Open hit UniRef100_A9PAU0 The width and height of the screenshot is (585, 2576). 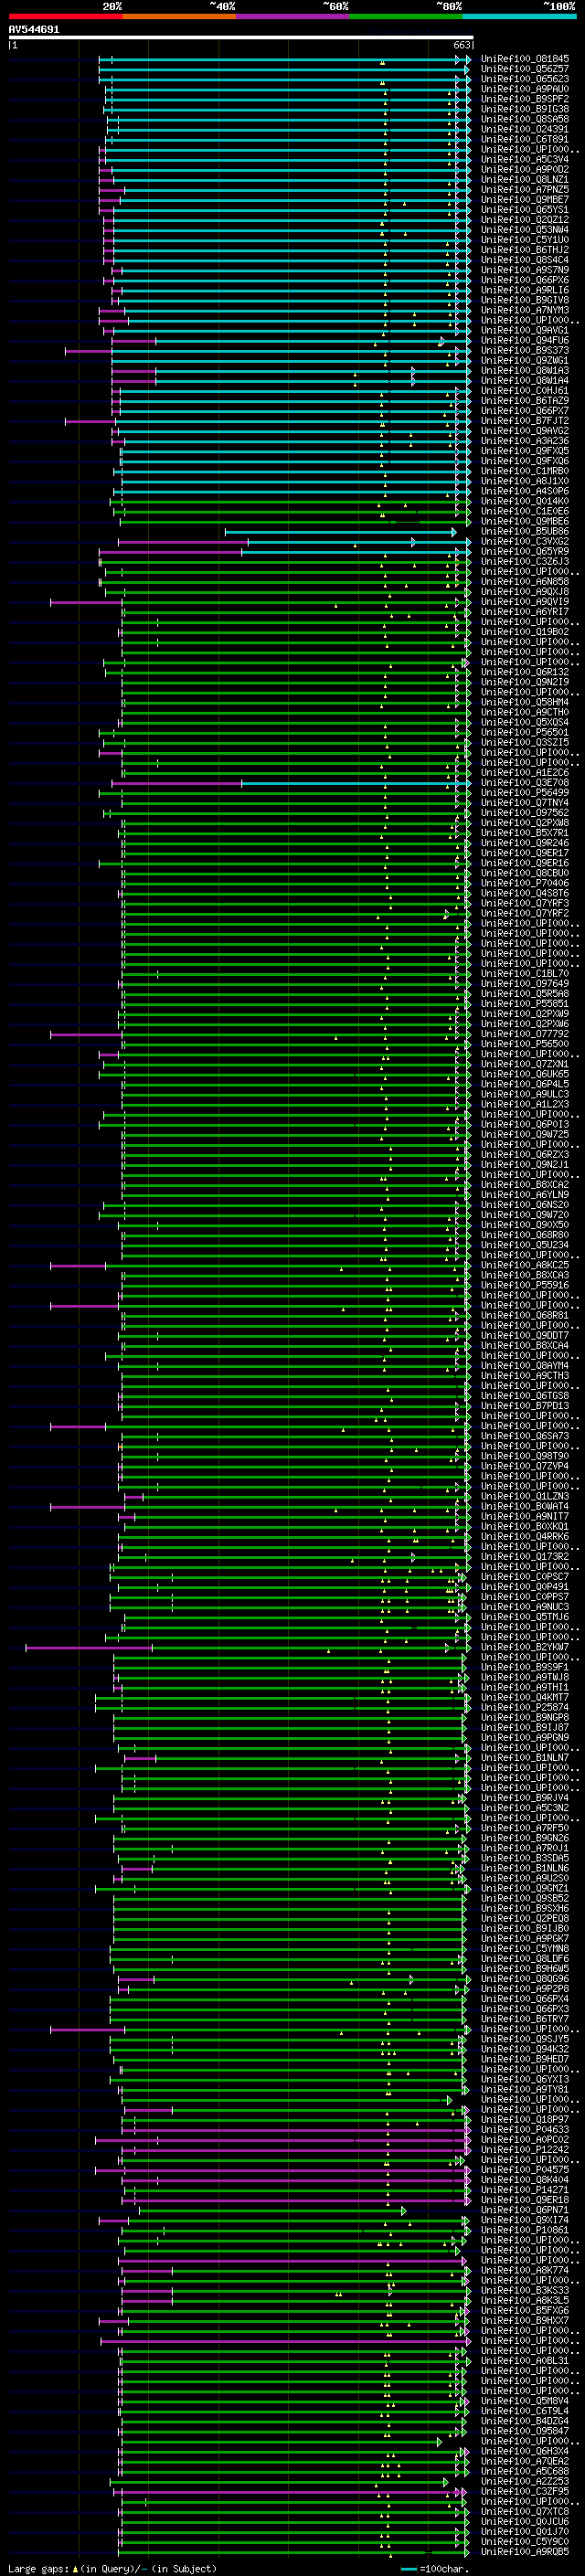pos(525,89)
